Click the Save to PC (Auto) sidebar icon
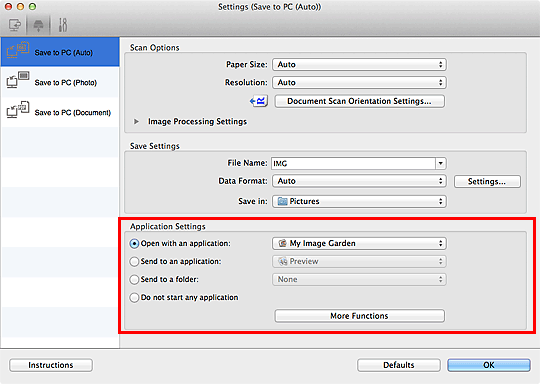The image size is (540, 384). (18, 51)
